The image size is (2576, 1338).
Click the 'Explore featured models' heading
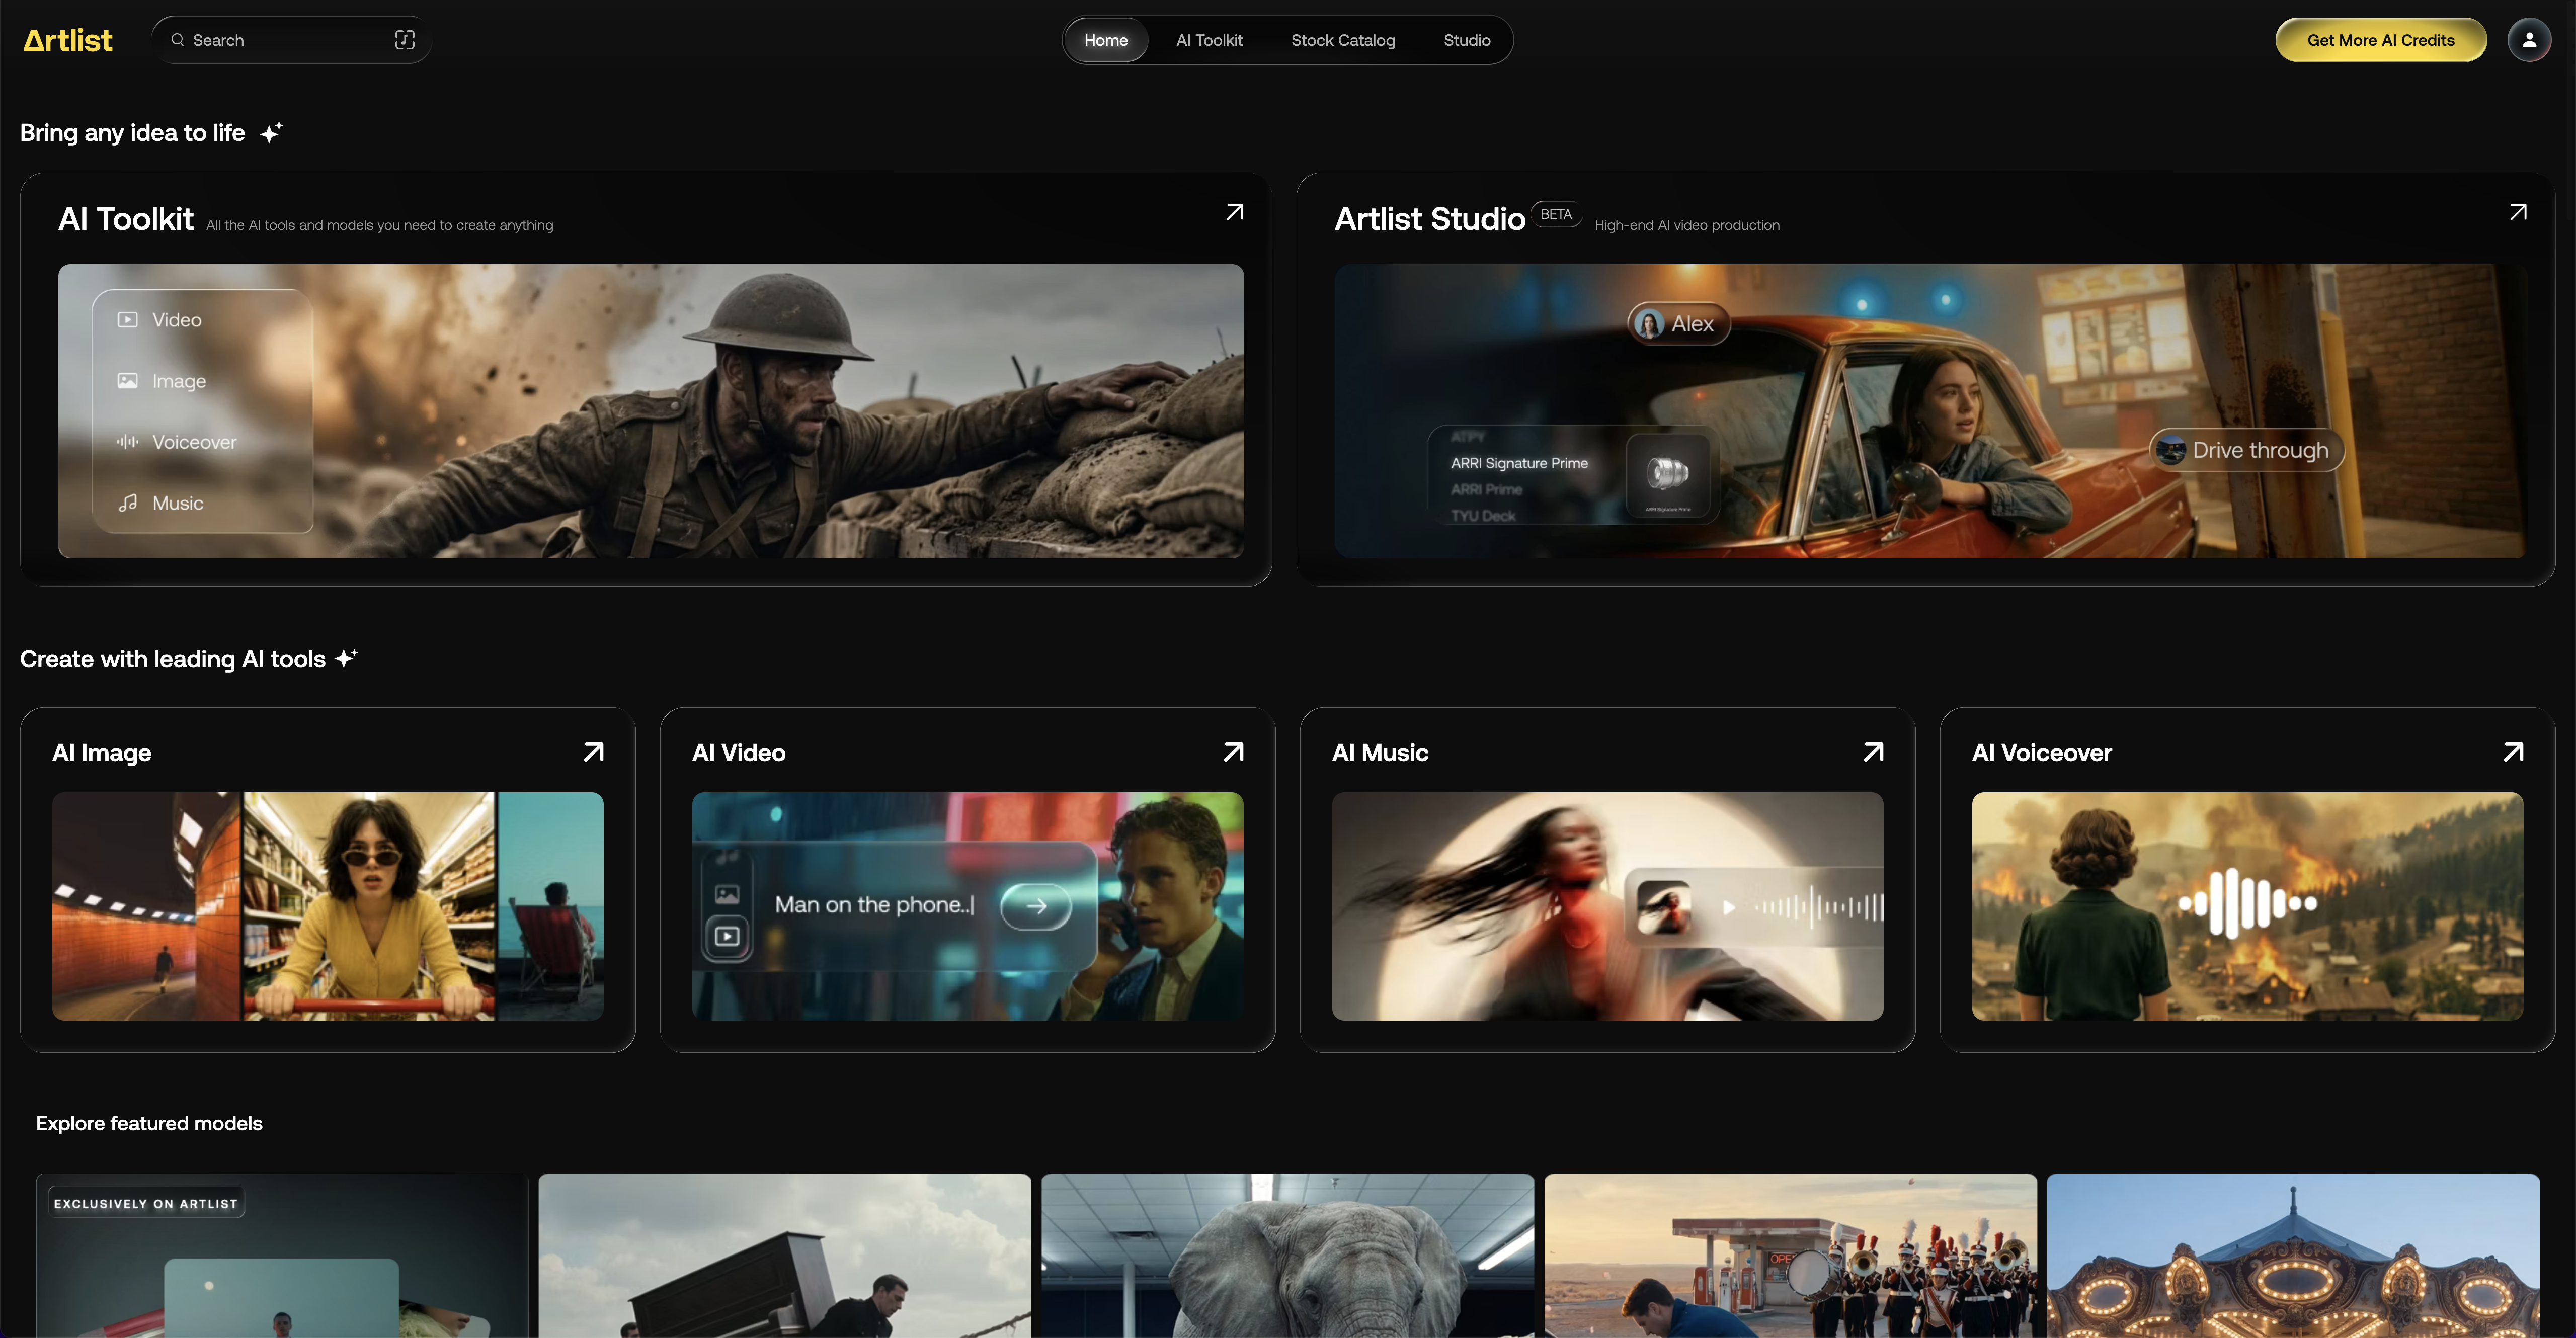coord(149,1123)
